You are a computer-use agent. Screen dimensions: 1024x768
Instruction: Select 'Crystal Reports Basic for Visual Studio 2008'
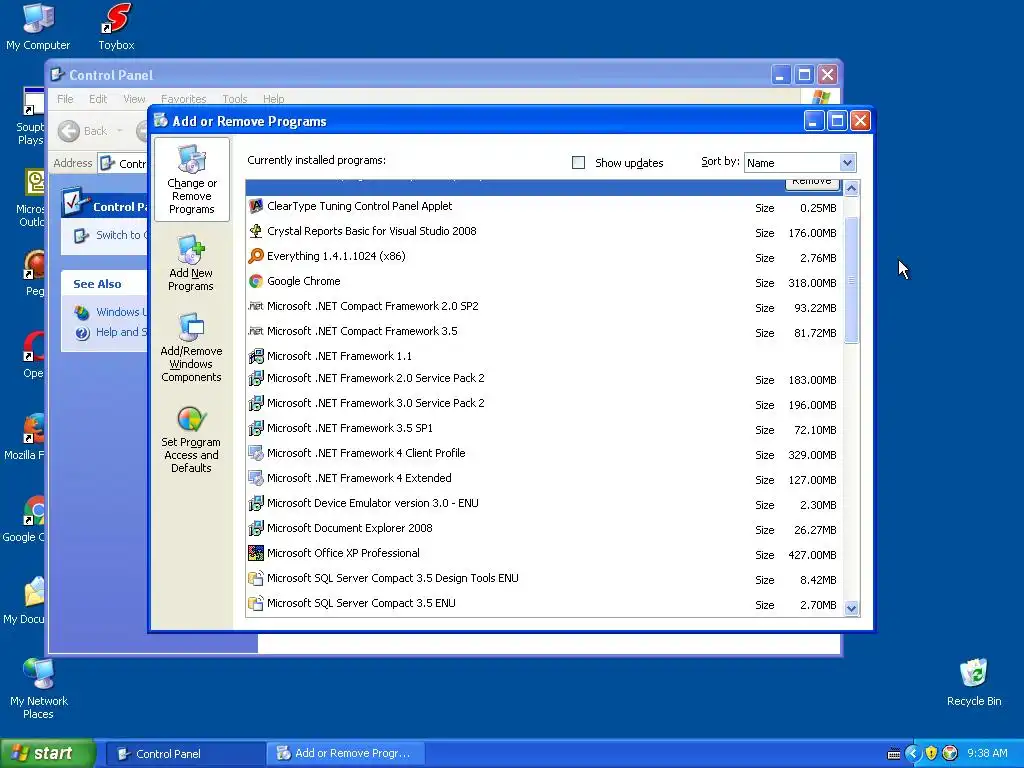coord(372,231)
